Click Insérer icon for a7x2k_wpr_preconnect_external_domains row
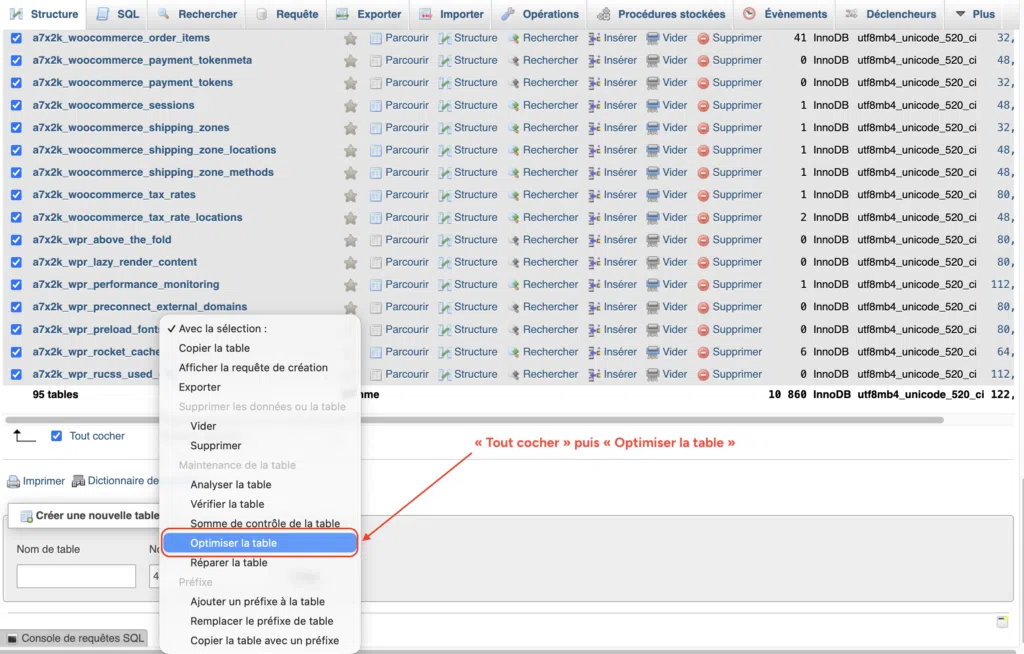The image size is (1024, 654). point(594,307)
